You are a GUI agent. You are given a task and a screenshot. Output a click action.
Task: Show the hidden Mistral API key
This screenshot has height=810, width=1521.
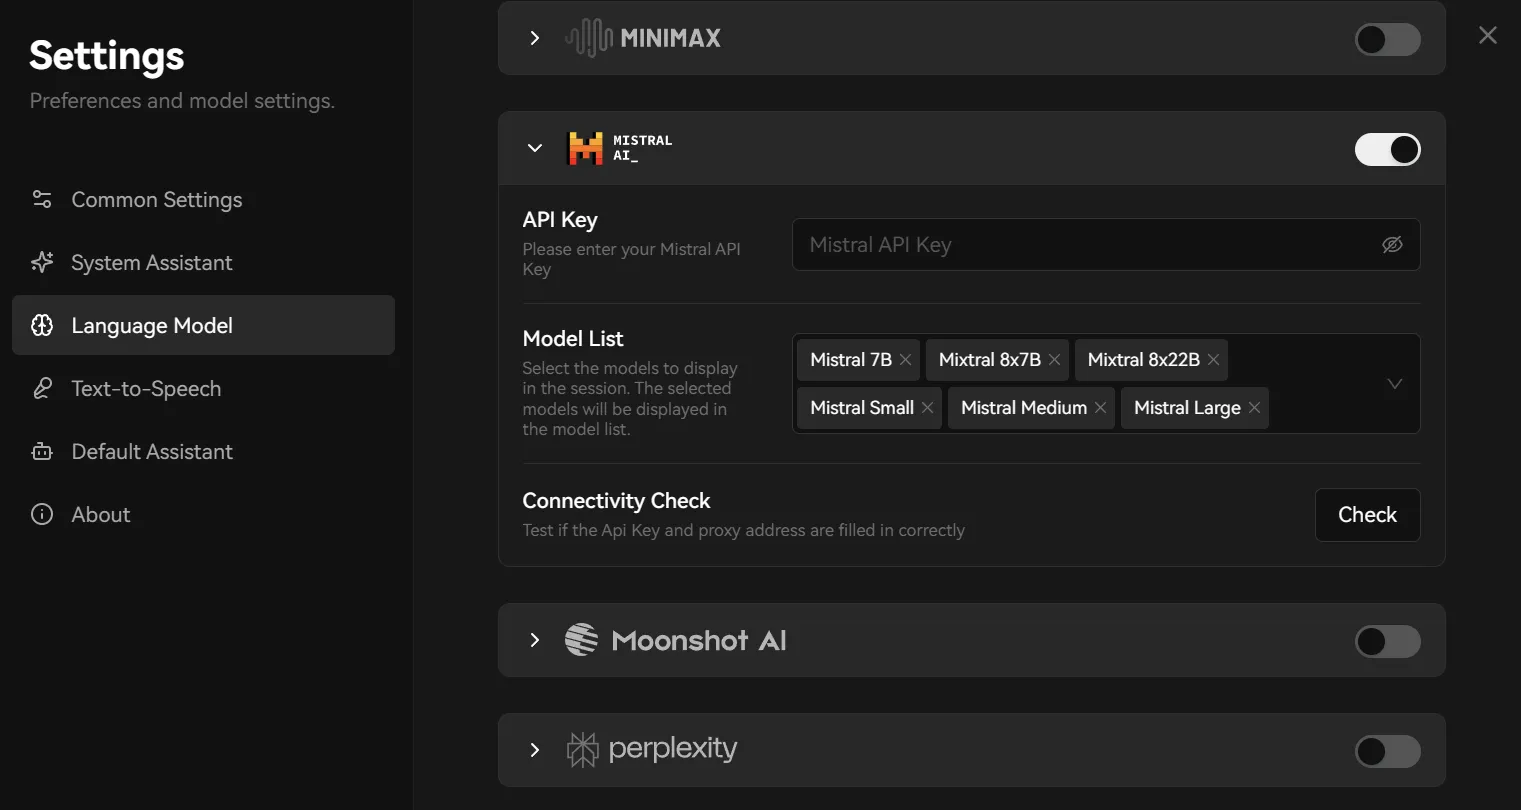[x=1392, y=245]
